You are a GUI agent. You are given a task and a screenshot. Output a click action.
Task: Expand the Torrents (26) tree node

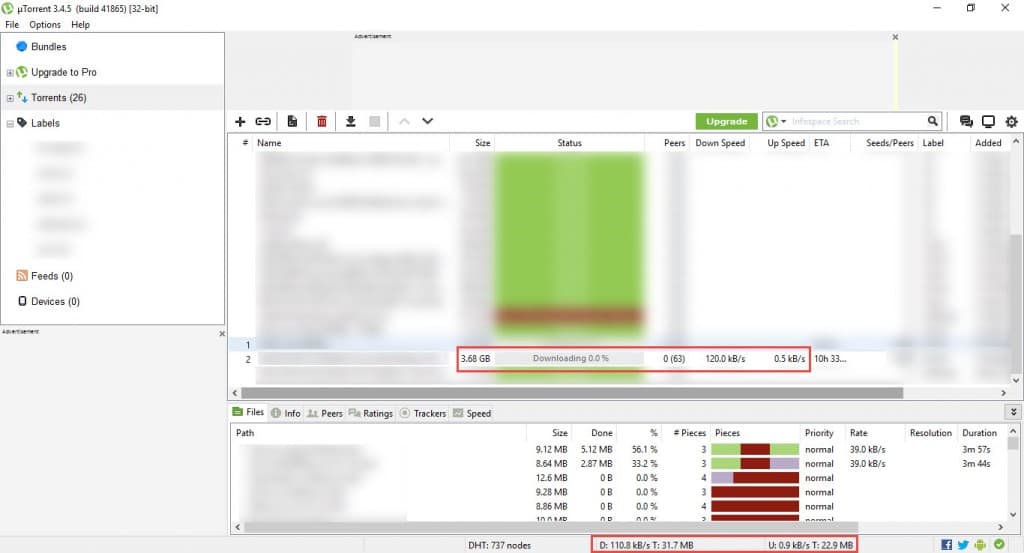click(10, 98)
